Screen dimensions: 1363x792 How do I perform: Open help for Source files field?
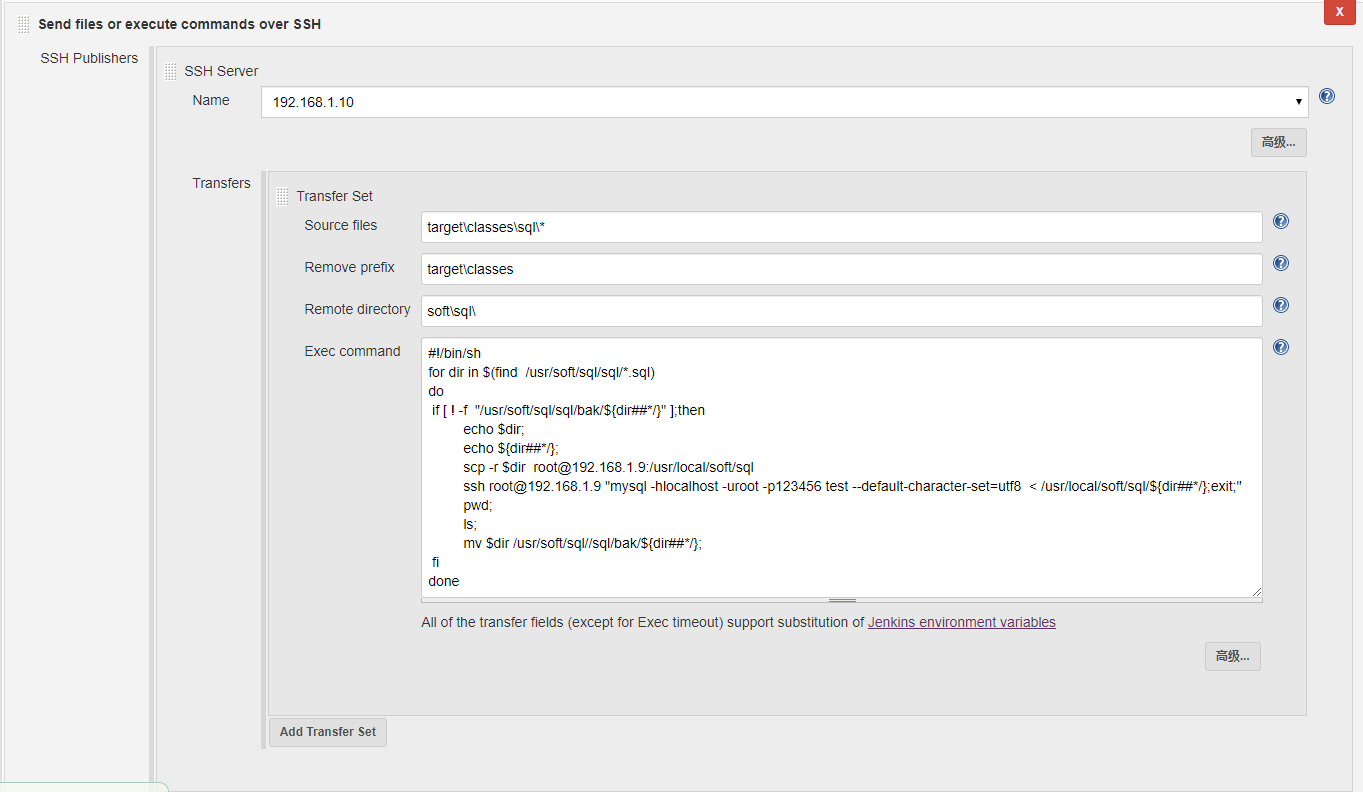(x=1281, y=221)
